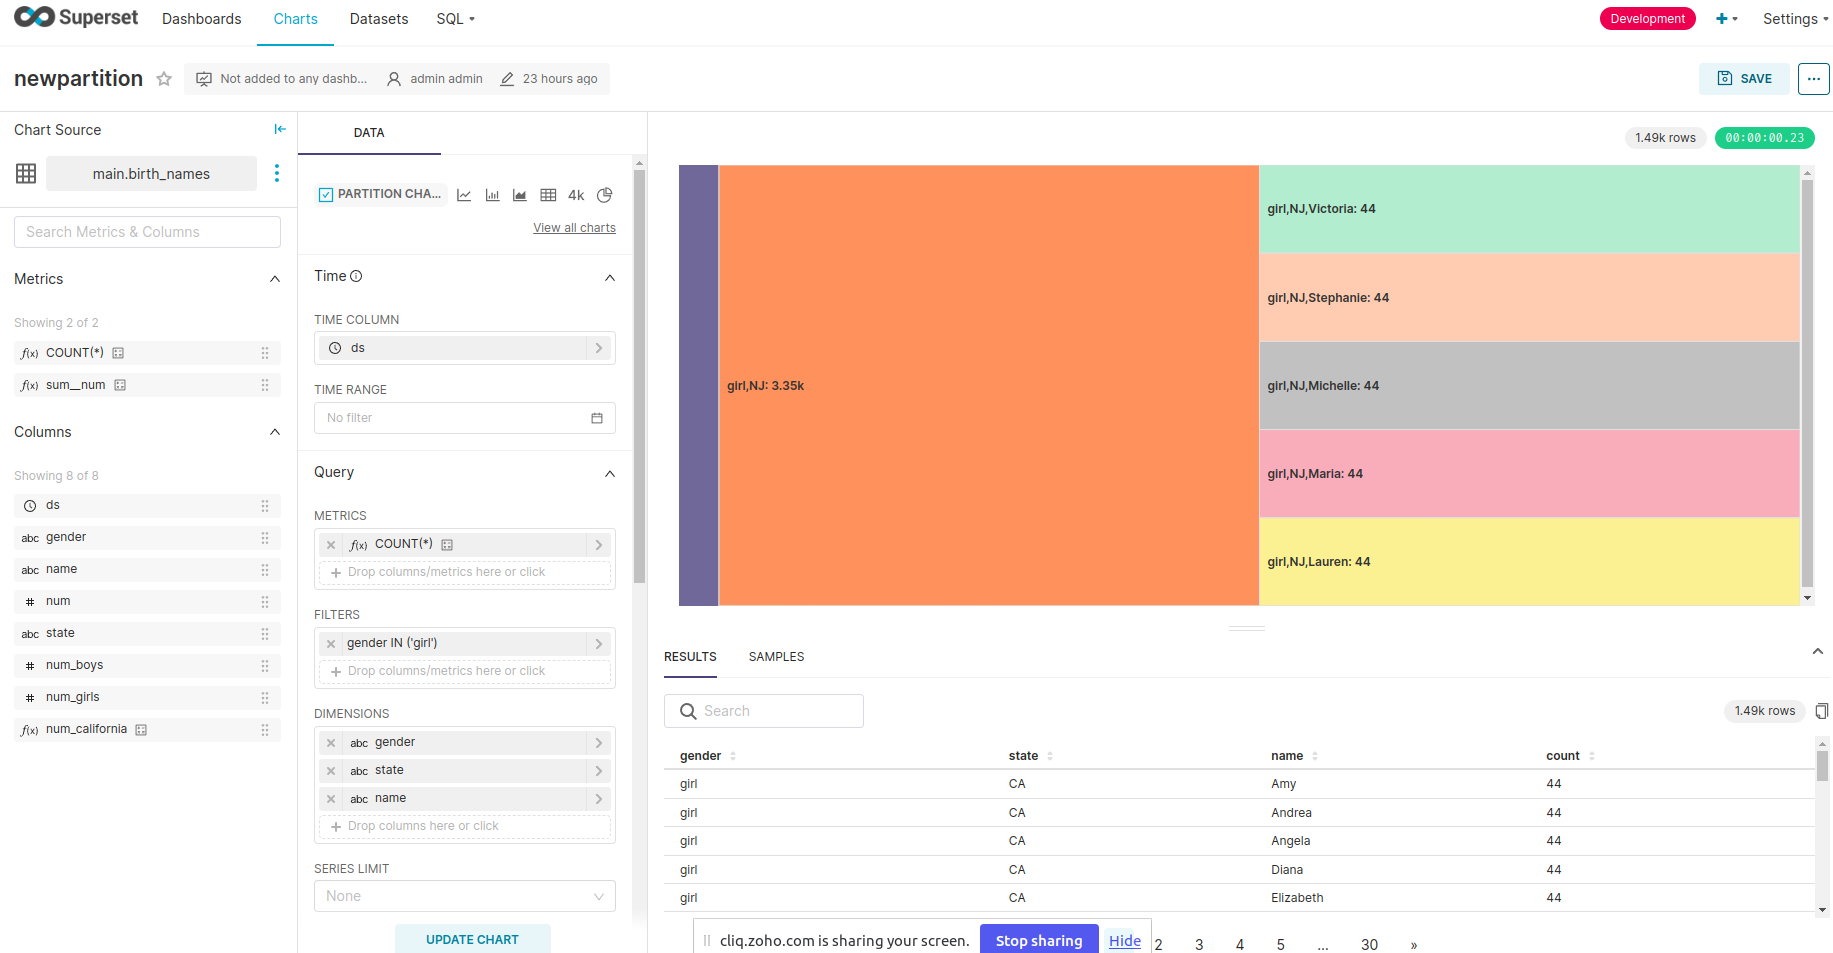Select the Area chart type icon
The width and height of the screenshot is (1833, 953).
click(519, 194)
